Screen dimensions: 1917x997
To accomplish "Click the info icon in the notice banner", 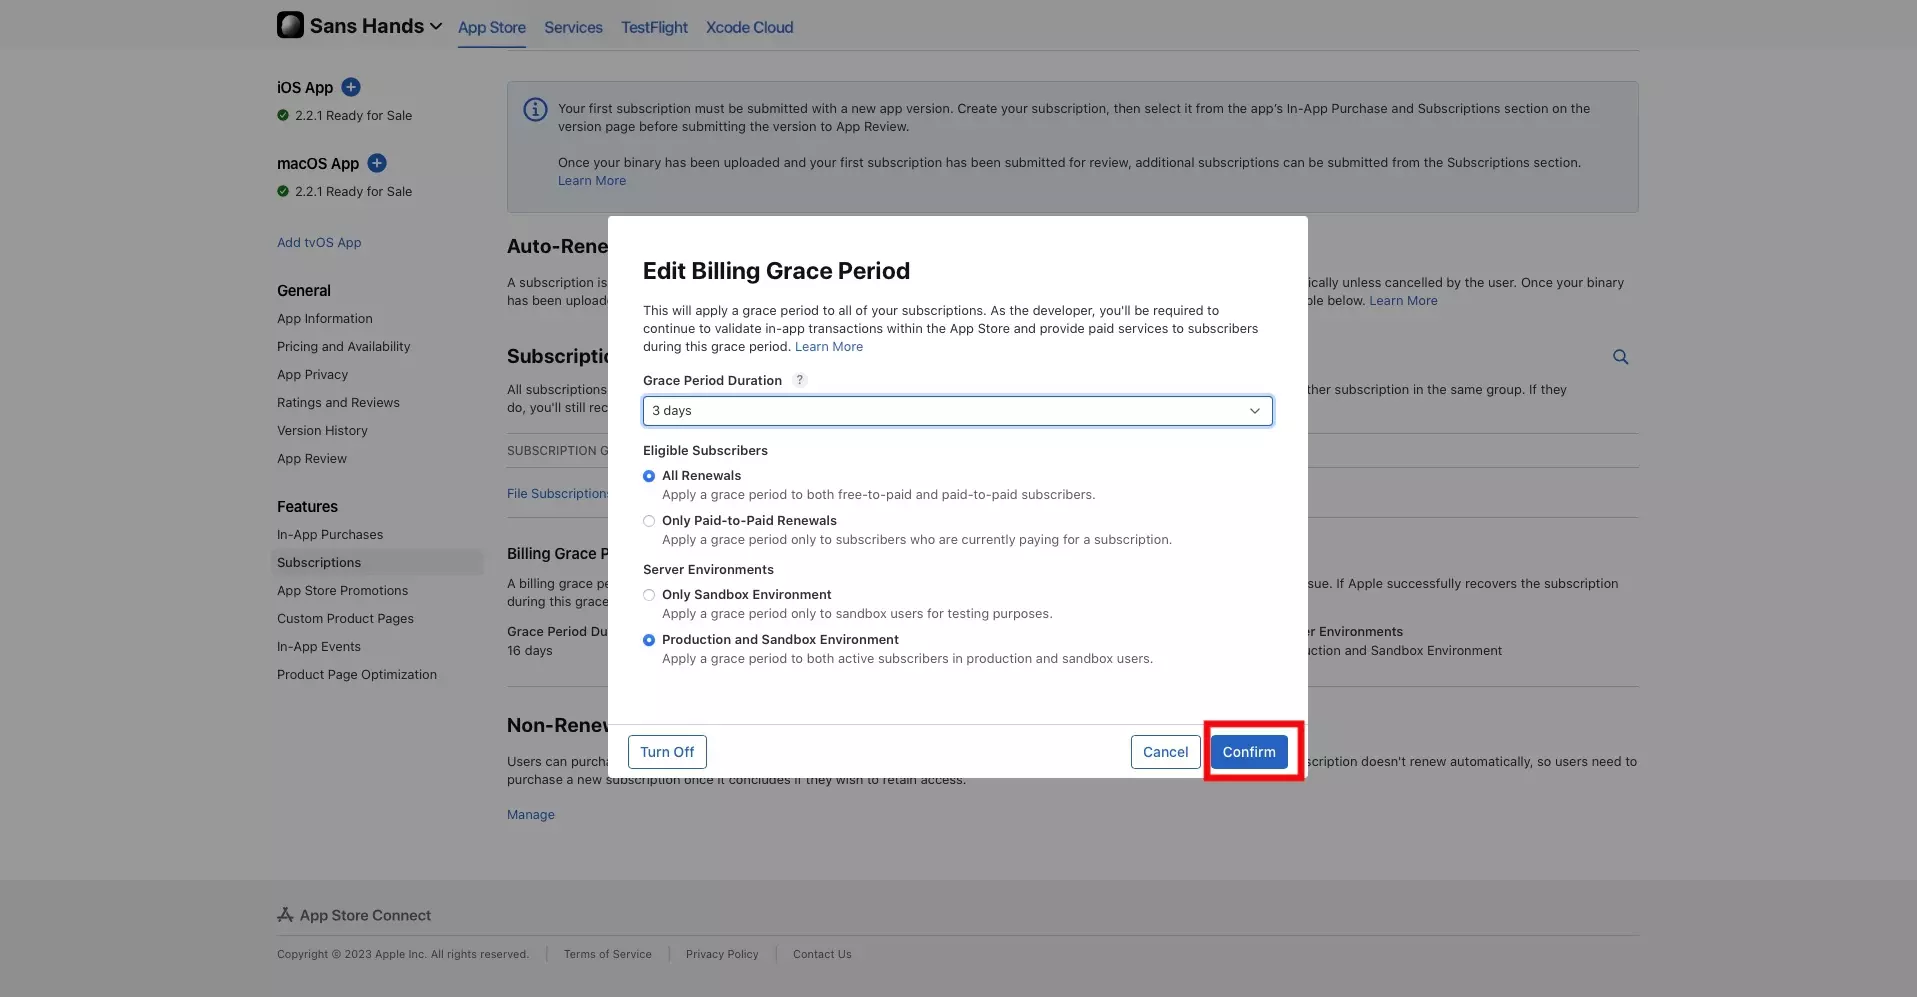I will pos(535,109).
